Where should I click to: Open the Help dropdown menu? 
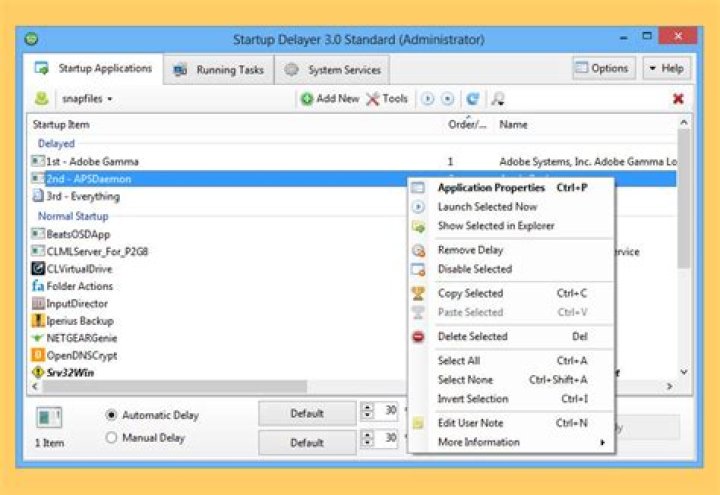(666, 68)
